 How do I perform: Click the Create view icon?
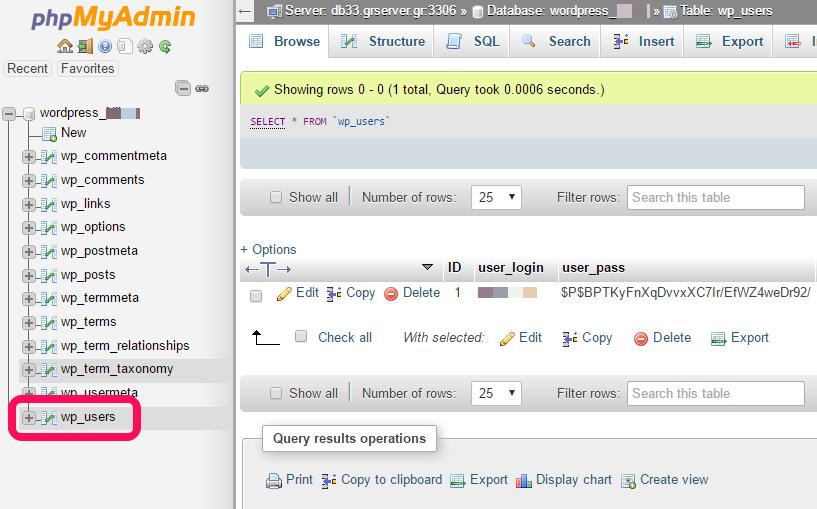(x=629, y=481)
